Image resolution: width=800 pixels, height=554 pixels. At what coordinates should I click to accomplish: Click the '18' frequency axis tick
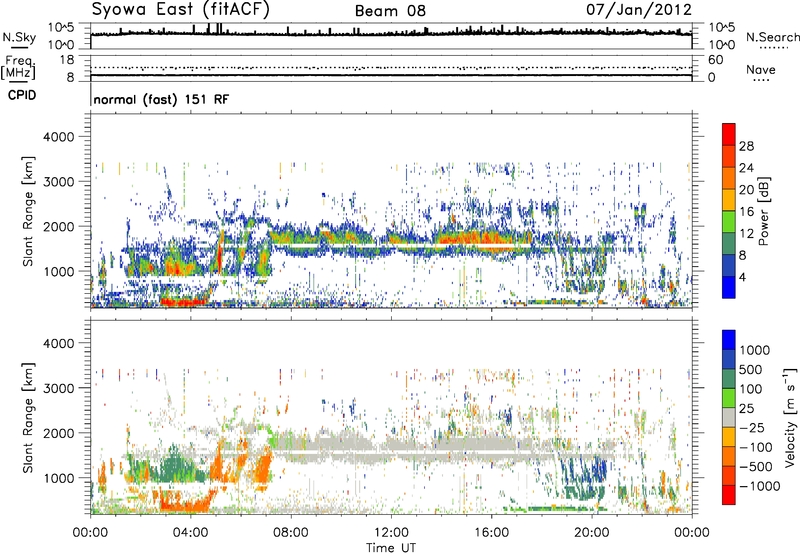[67, 60]
